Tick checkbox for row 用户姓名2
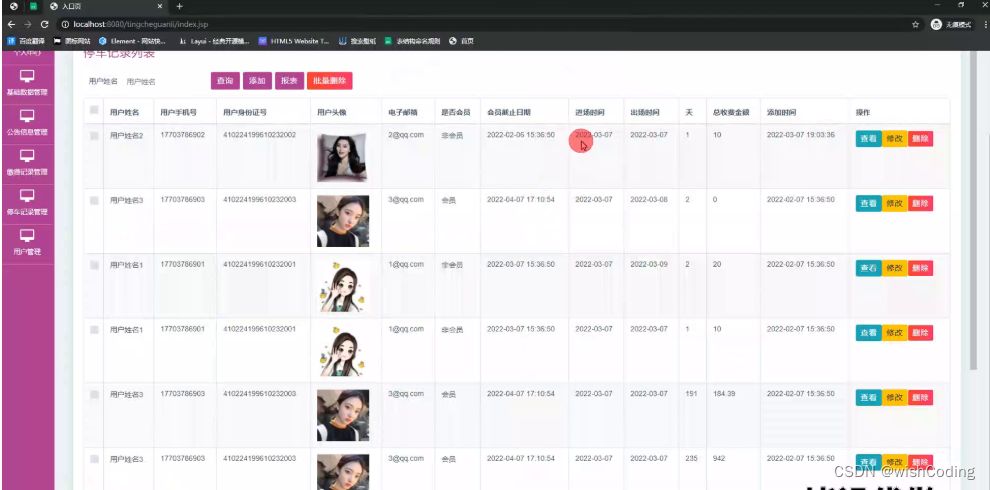The image size is (990, 490). tap(94, 136)
